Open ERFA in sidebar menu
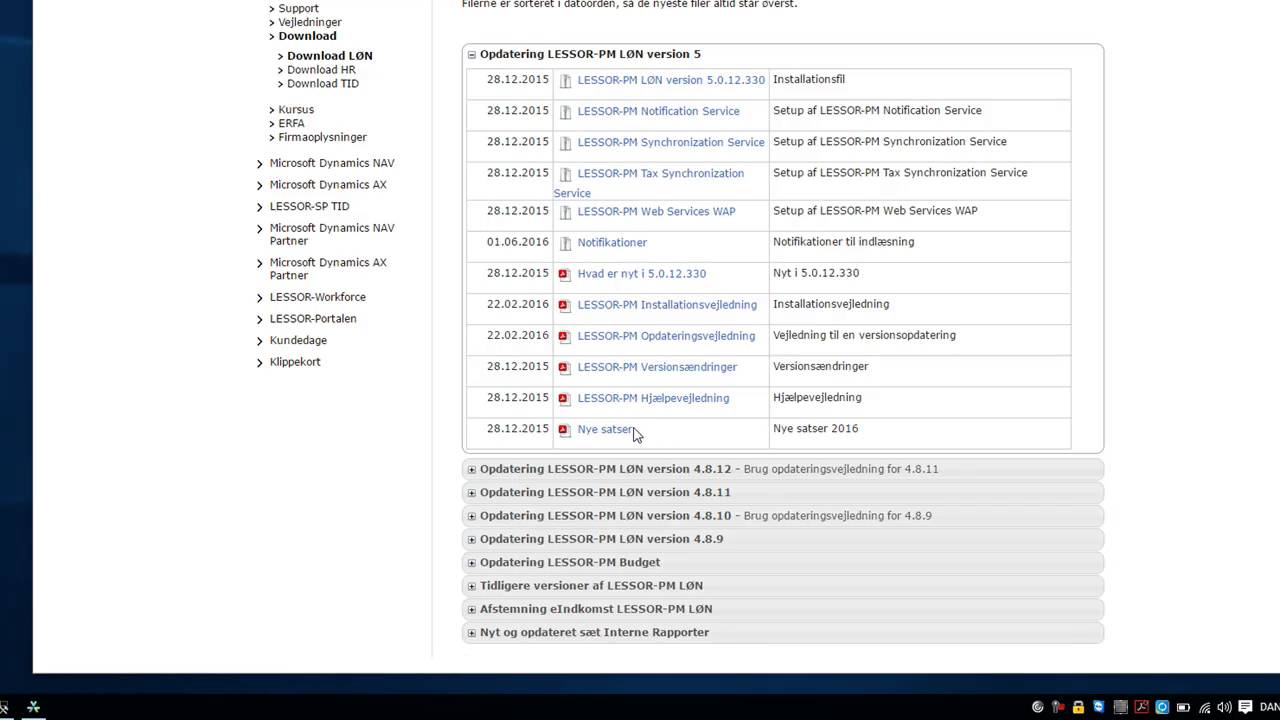Viewport: 1280px width, 720px height. coord(291,124)
